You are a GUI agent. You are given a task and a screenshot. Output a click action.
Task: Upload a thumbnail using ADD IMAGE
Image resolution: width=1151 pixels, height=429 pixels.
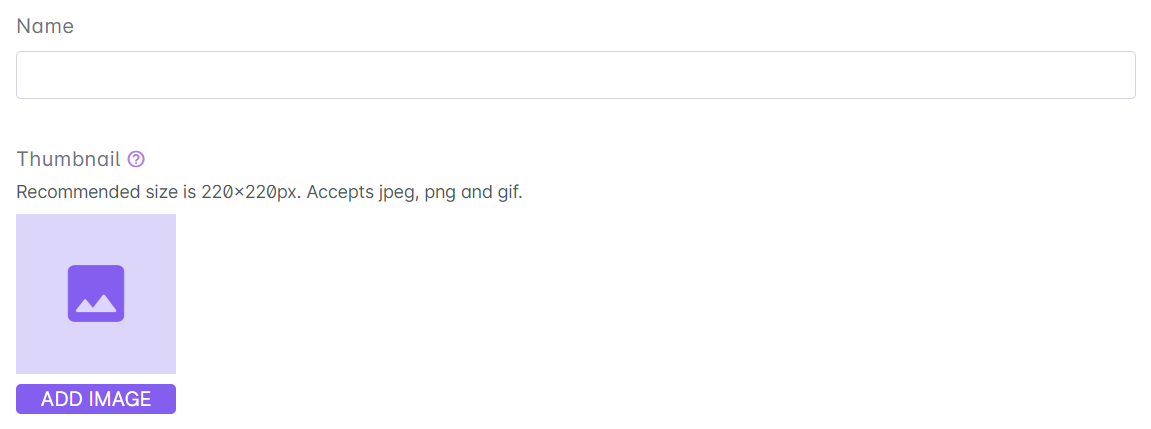(x=96, y=399)
